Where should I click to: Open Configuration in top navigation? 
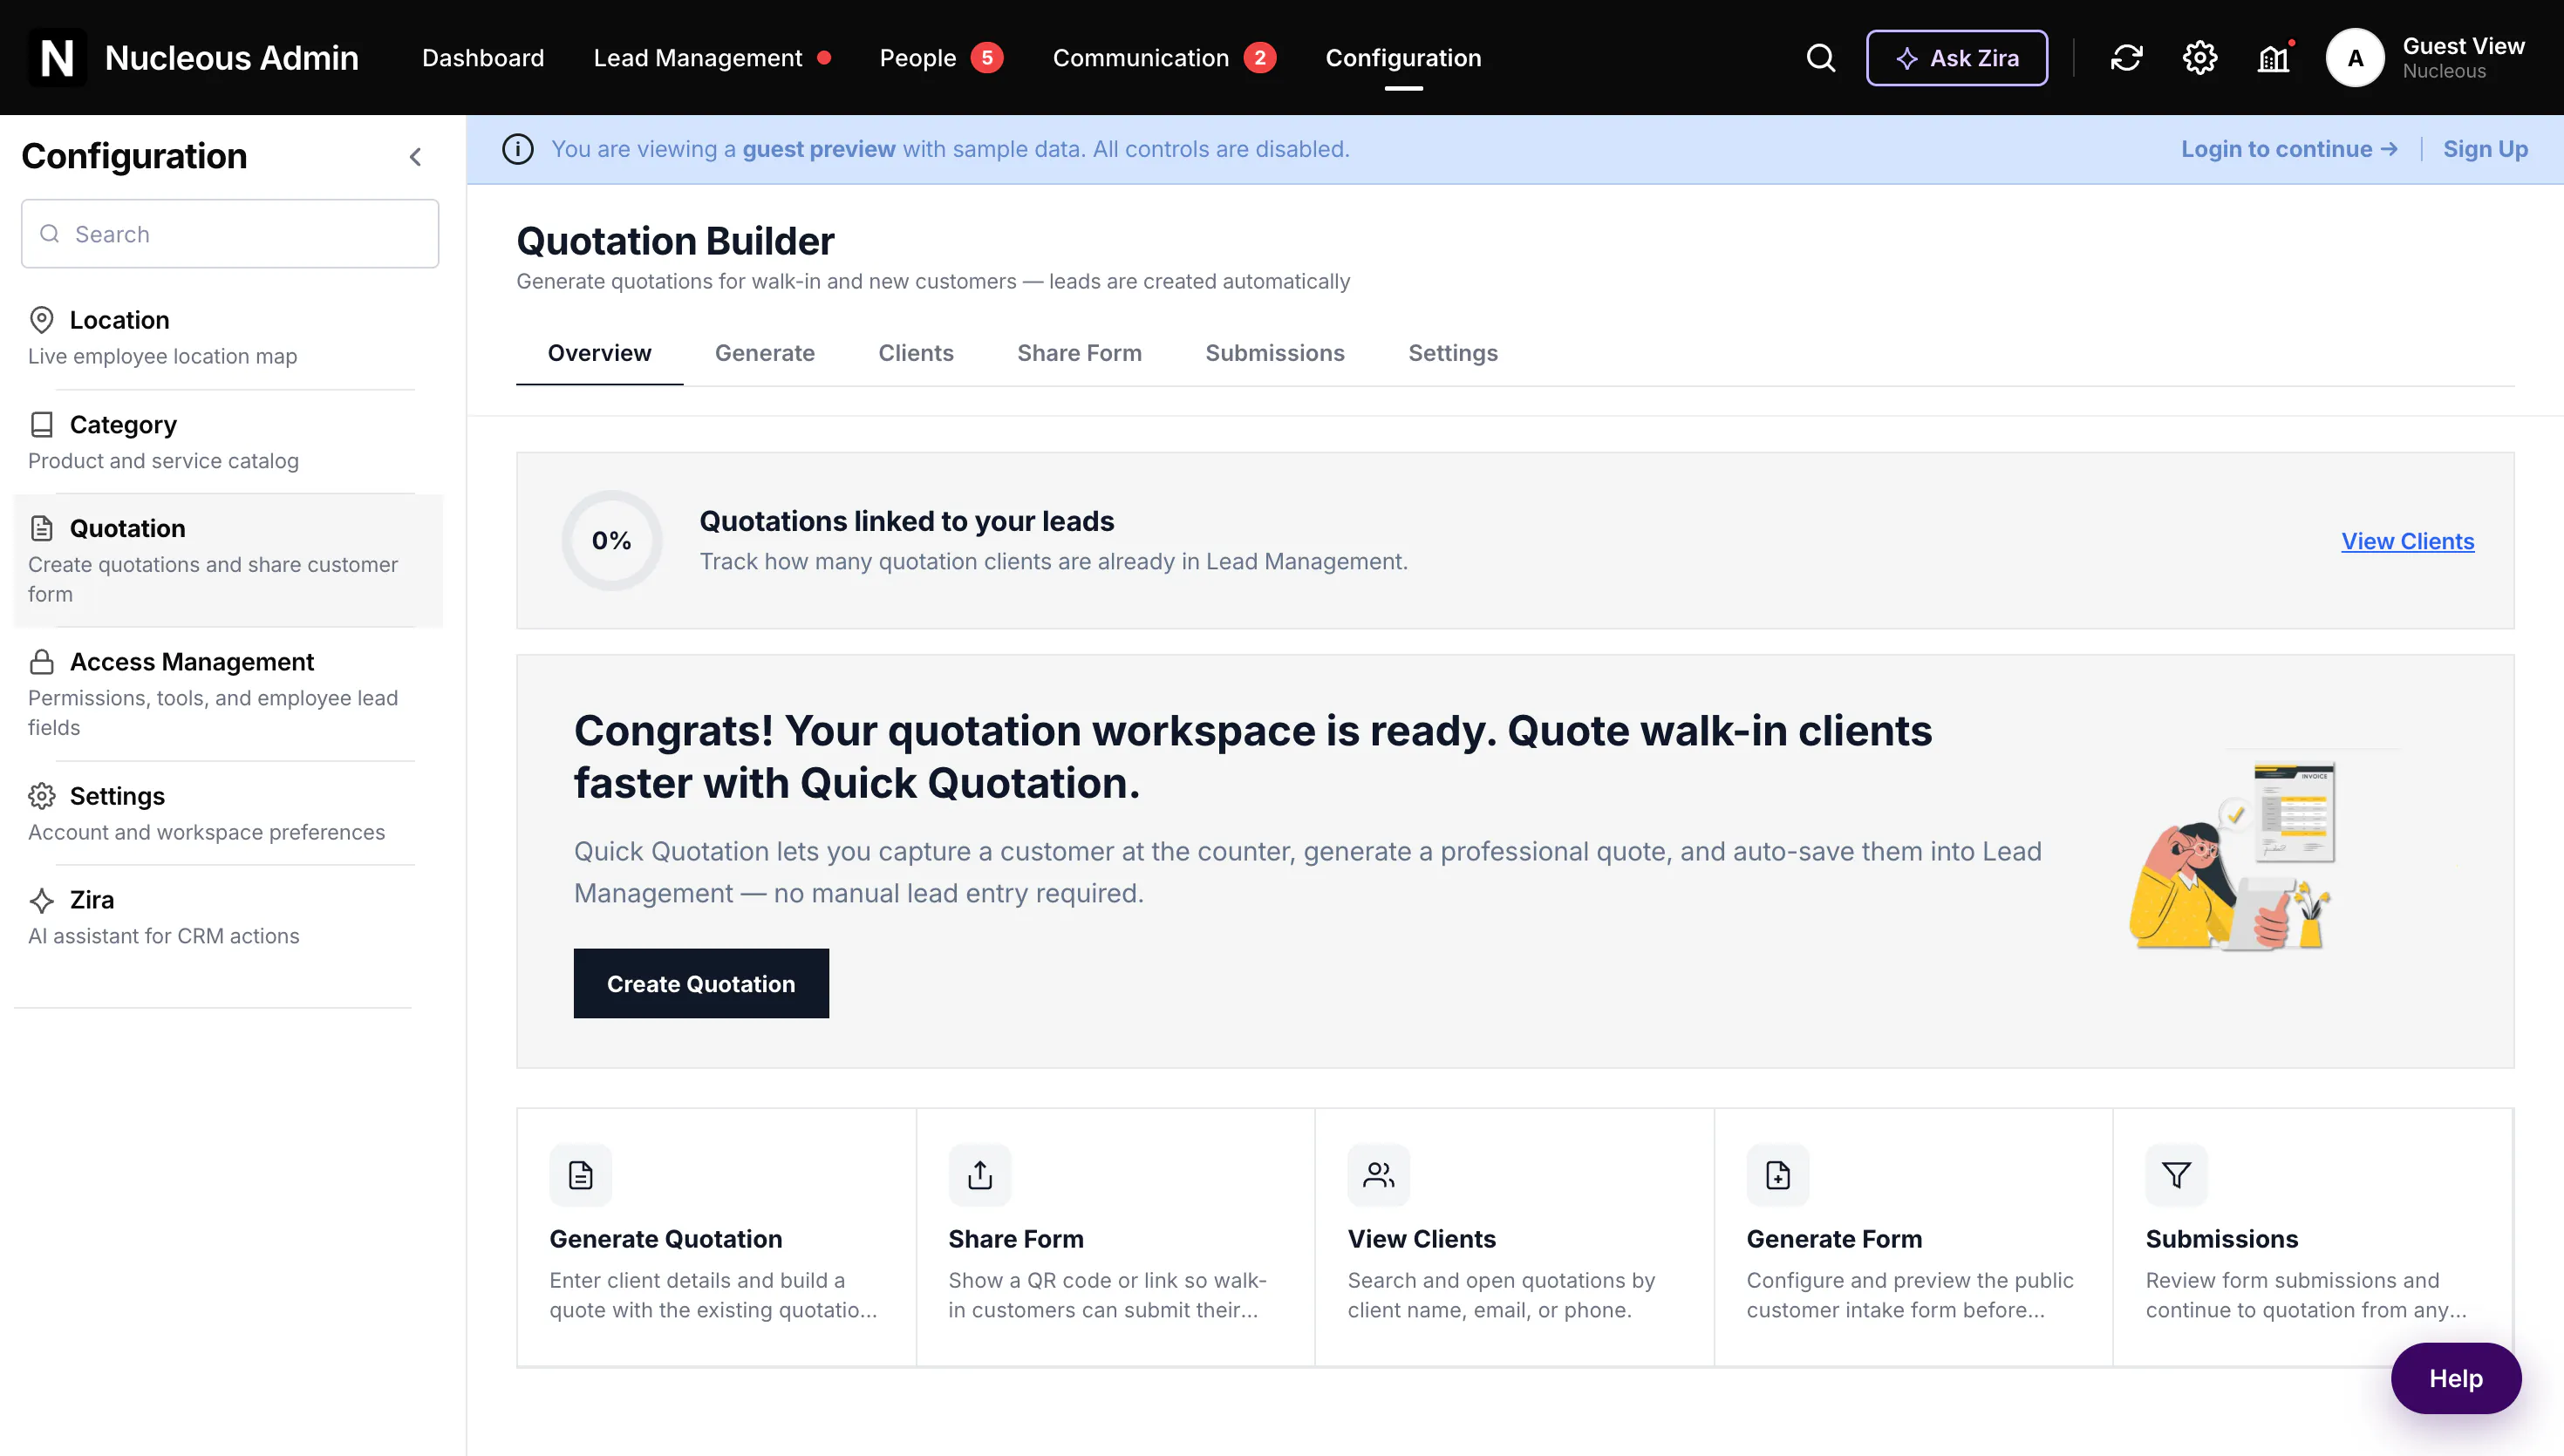pos(1404,58)
